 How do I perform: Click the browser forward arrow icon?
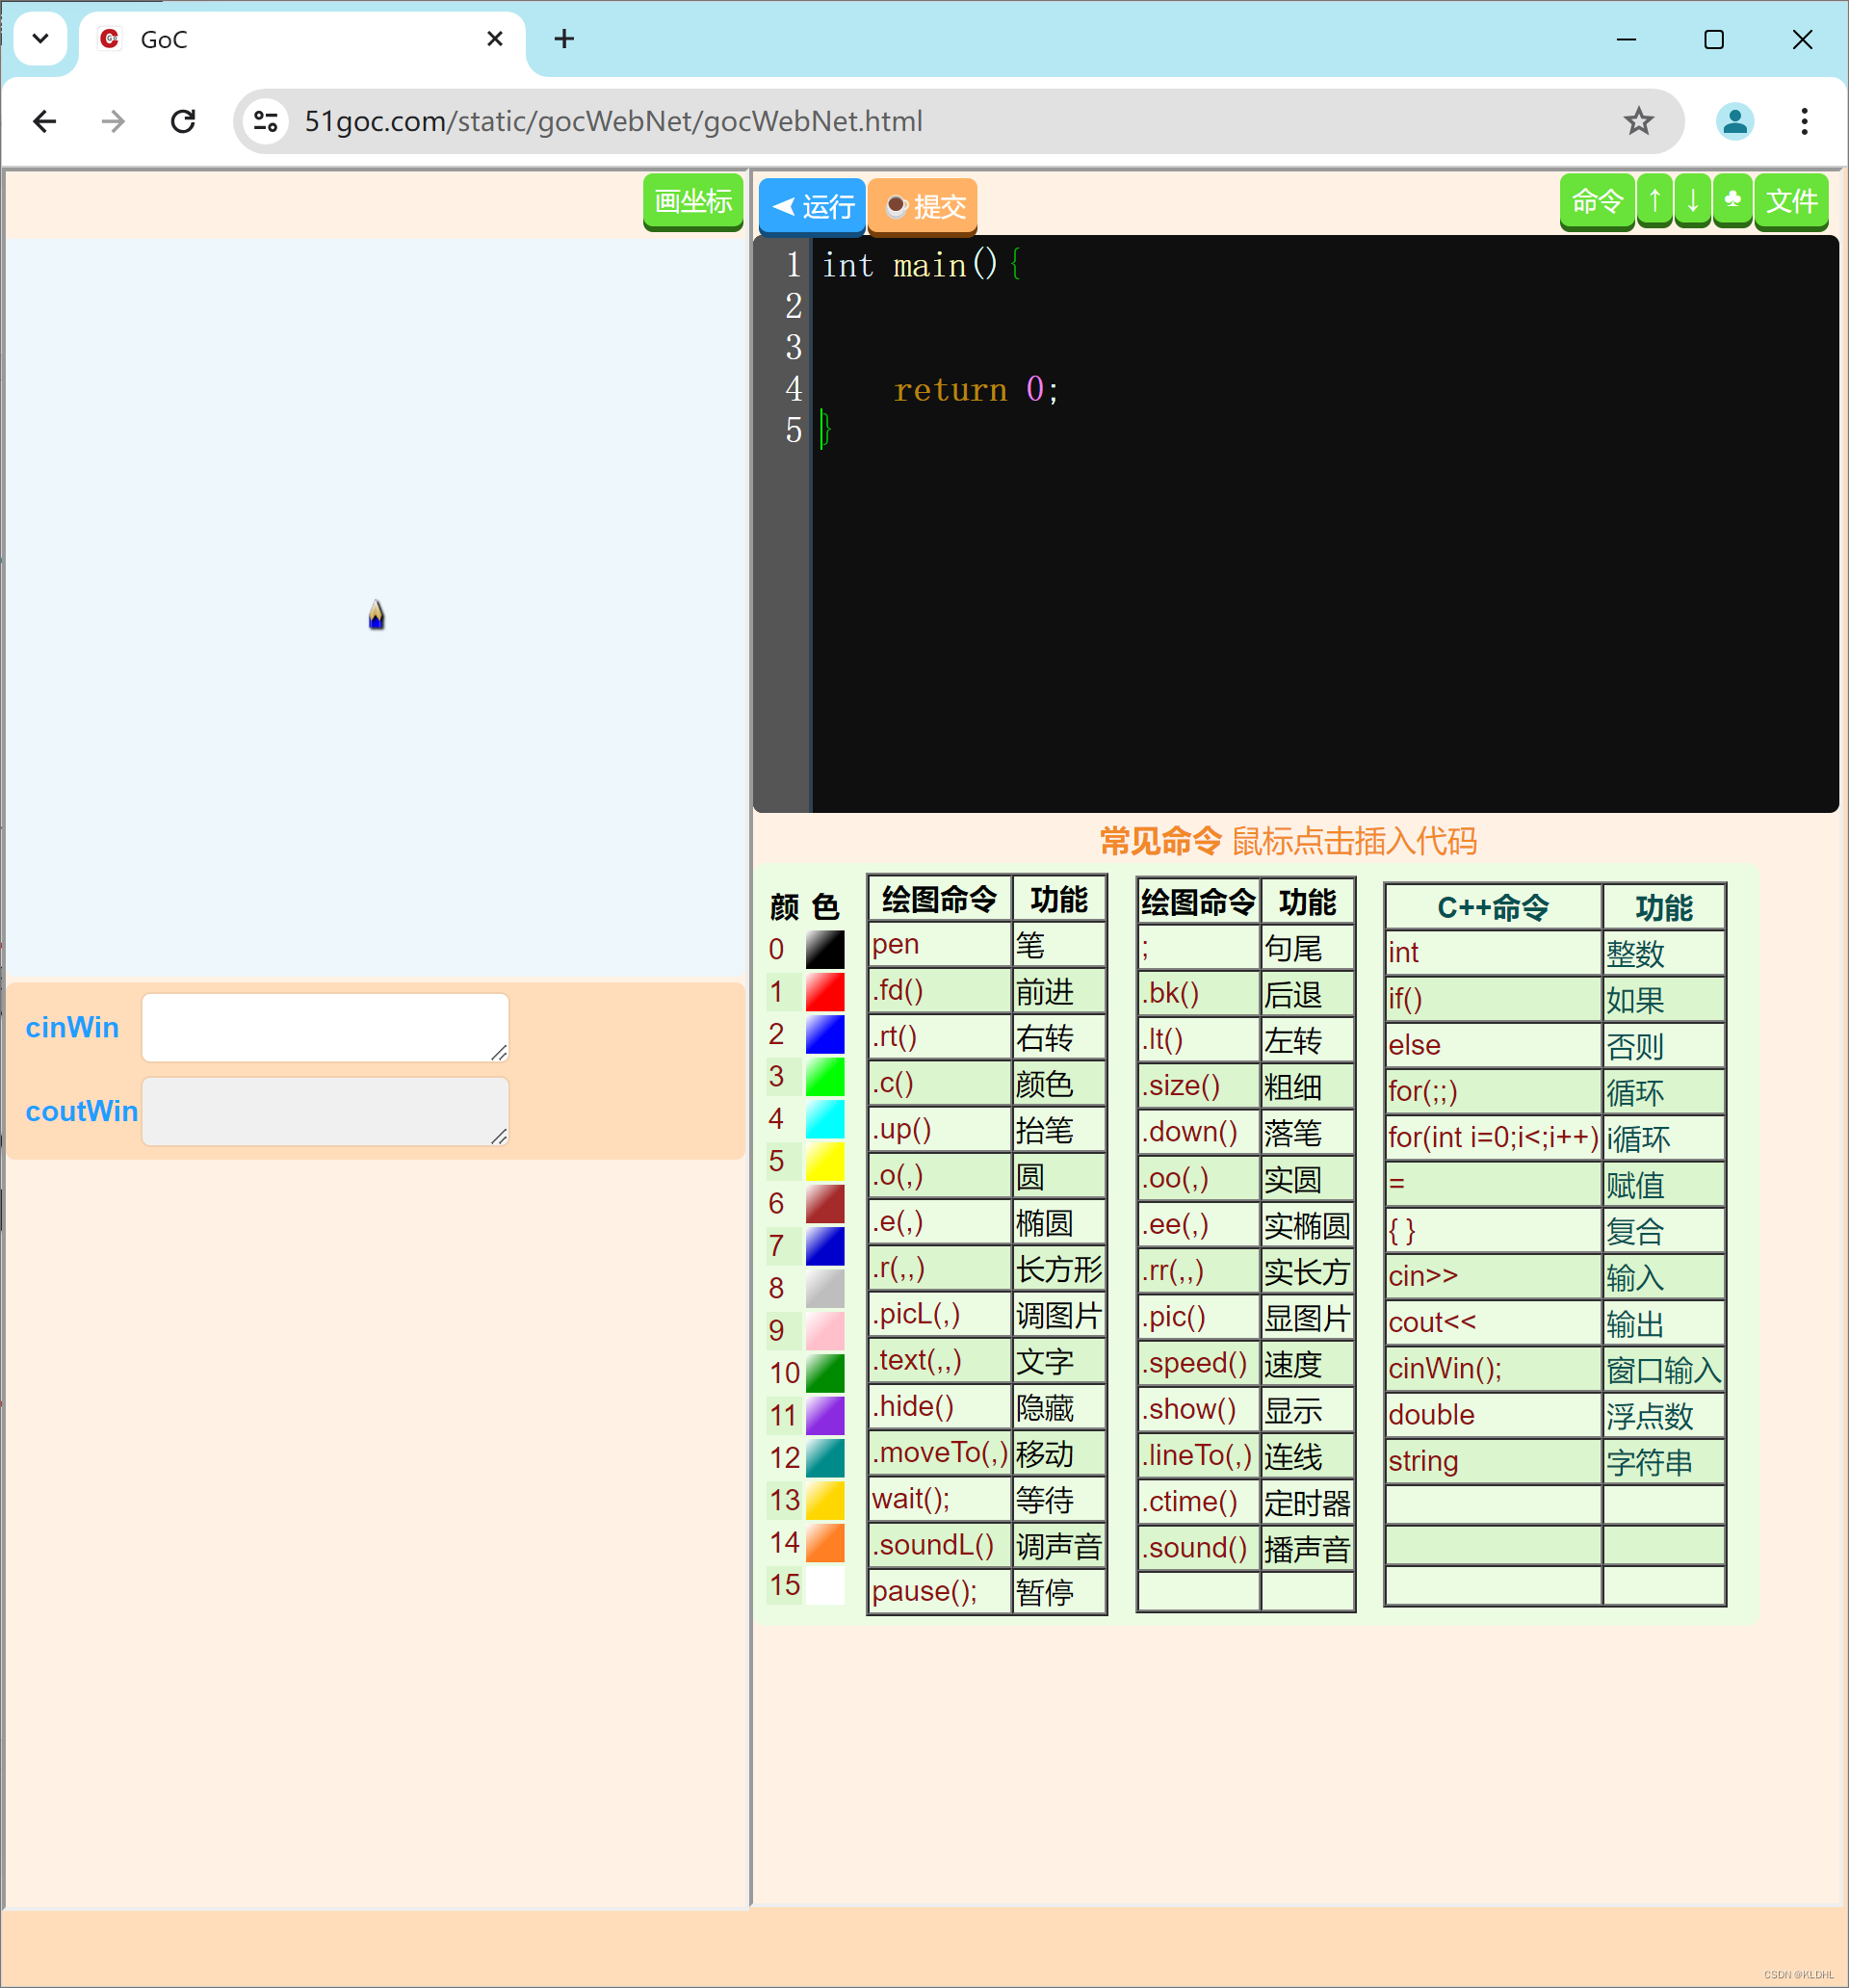coord(113,121)
